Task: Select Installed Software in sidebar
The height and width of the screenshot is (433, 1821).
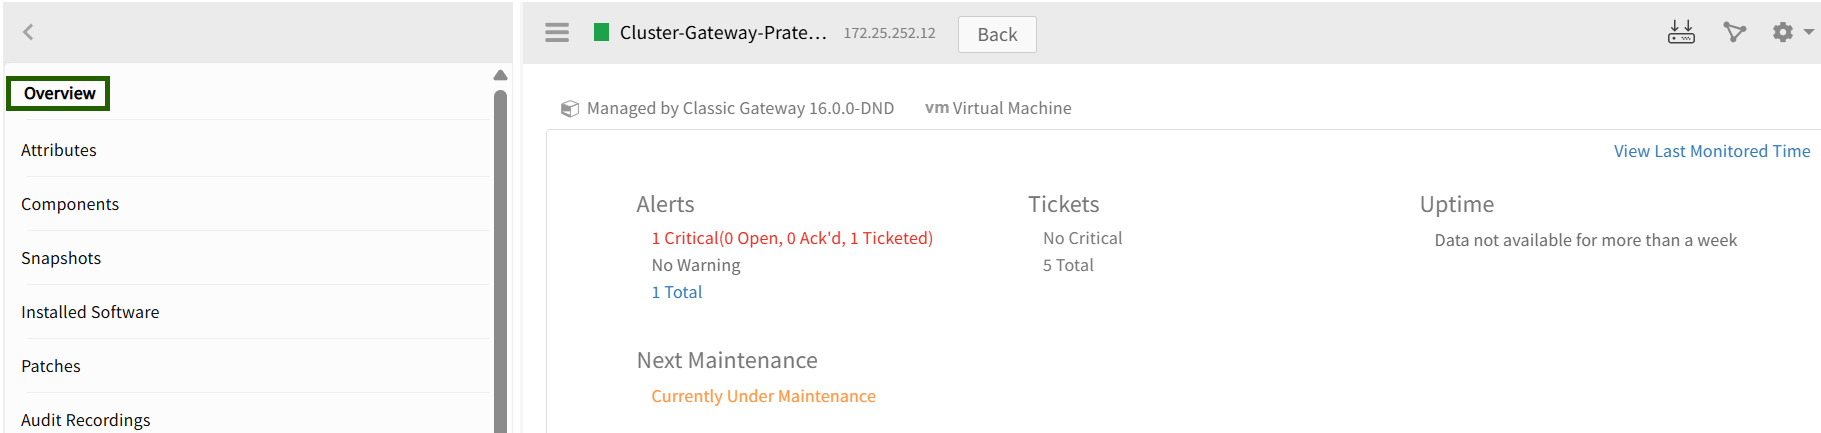Action: click(90, 312)
